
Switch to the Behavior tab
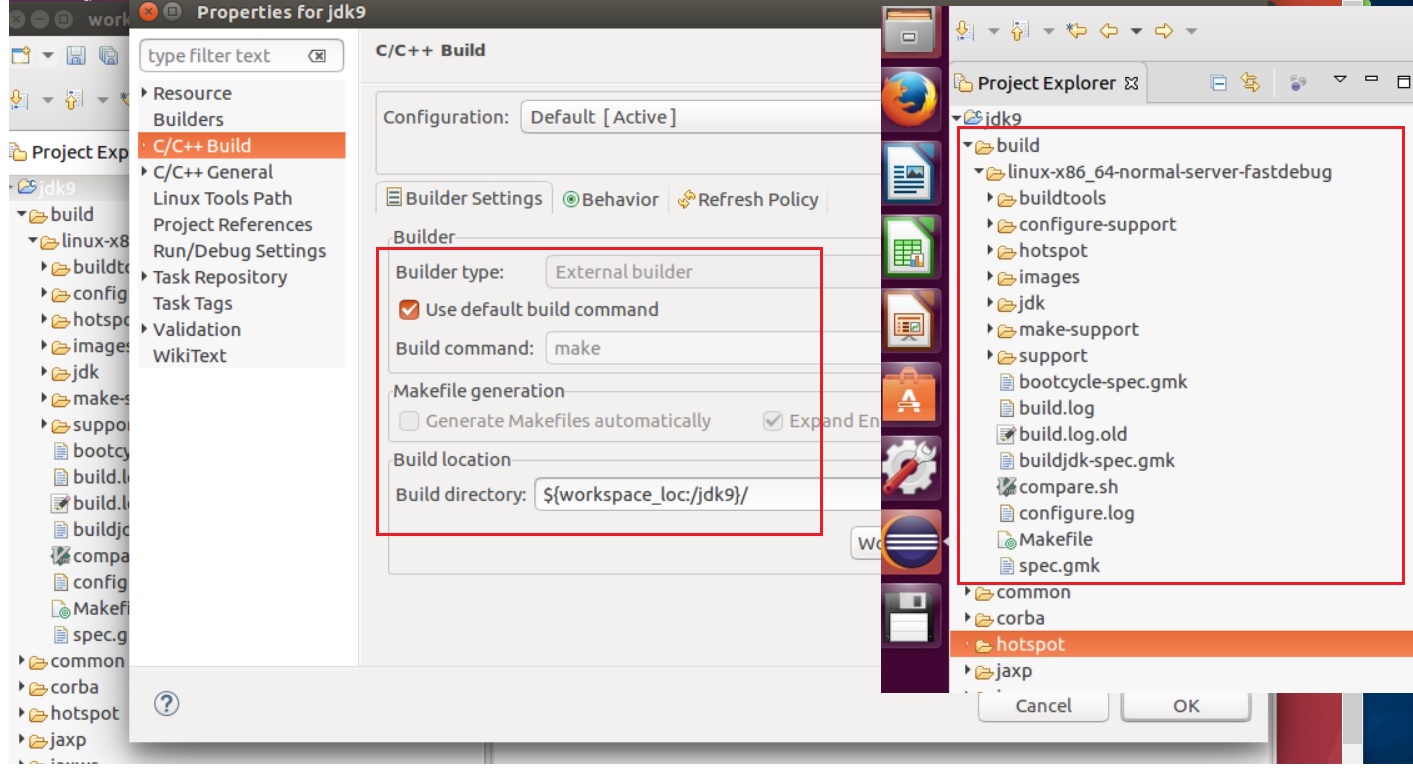pos(610,199)
